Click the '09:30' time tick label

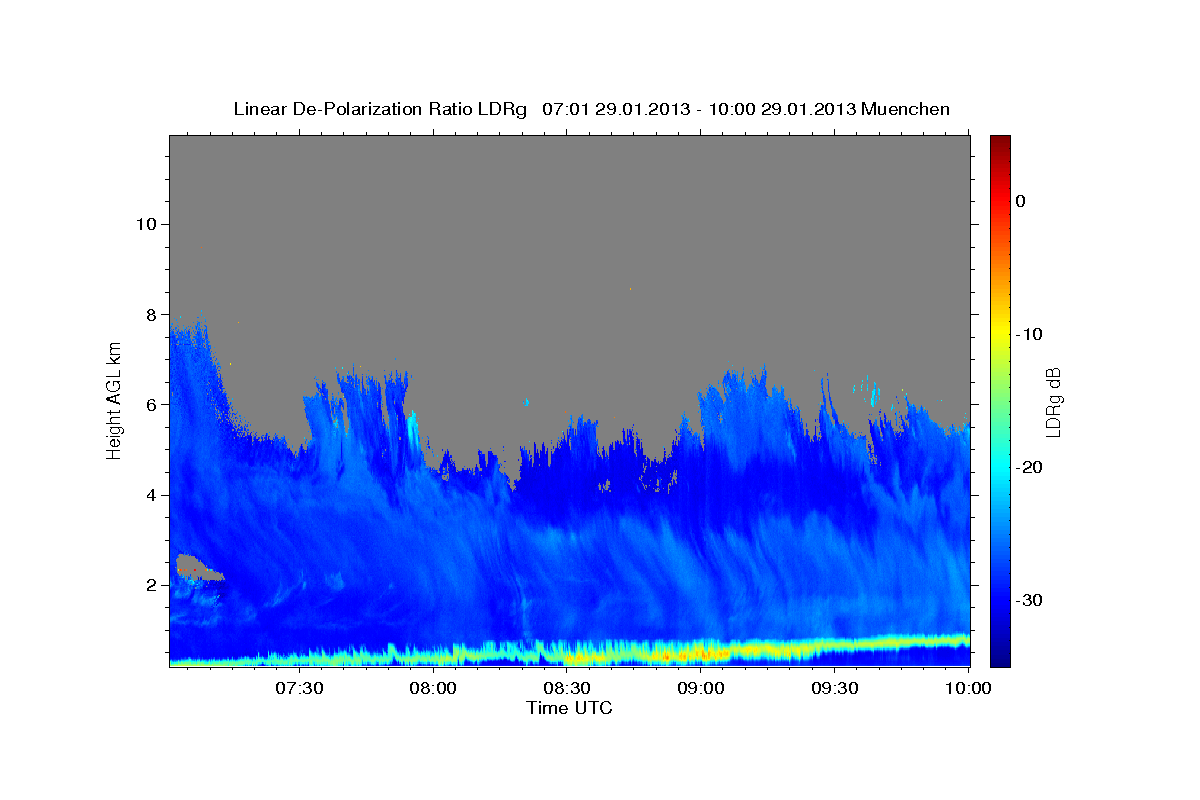point(834,688)
